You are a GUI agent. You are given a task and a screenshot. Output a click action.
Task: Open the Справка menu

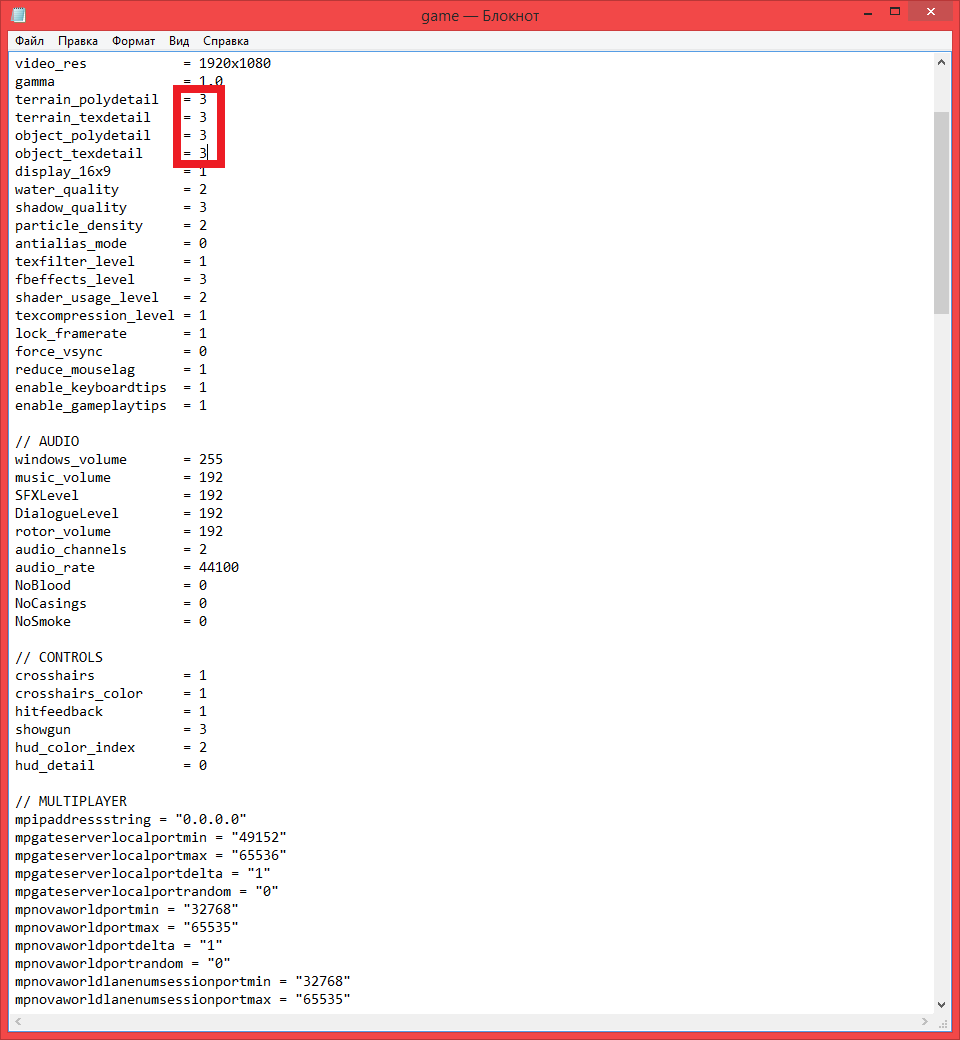click(x=226, y=41)
